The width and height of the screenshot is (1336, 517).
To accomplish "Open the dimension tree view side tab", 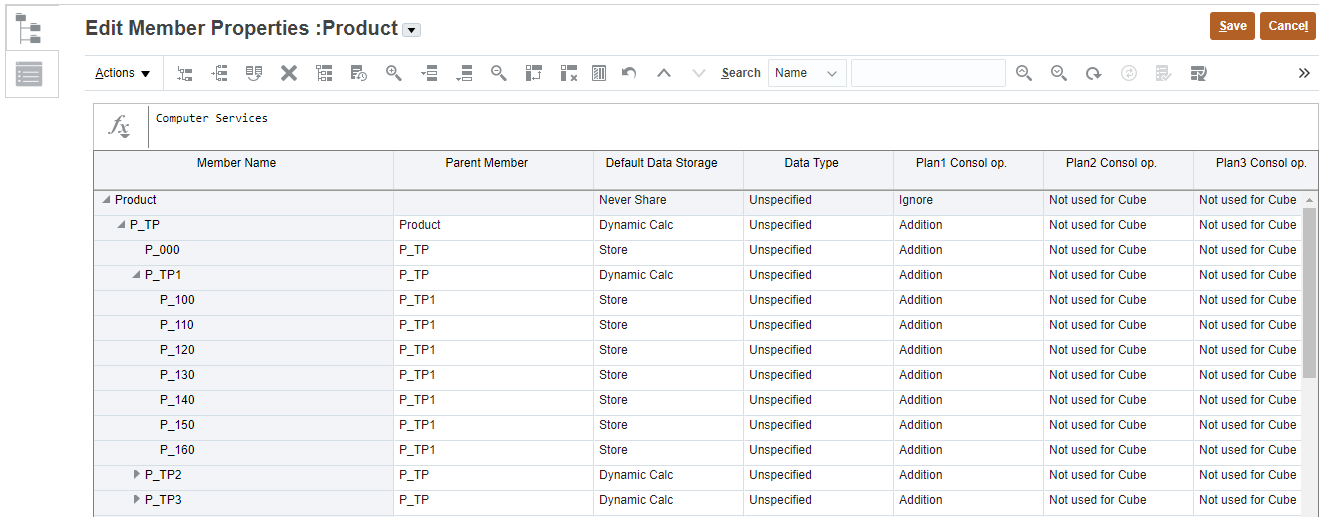I will 28,28.
